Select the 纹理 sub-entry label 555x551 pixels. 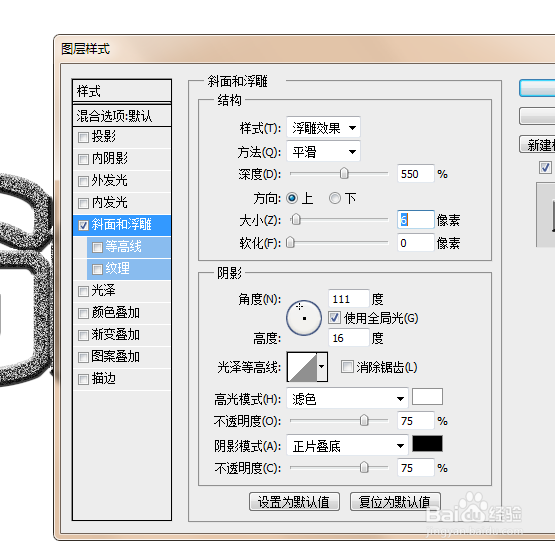pos(118,269)
